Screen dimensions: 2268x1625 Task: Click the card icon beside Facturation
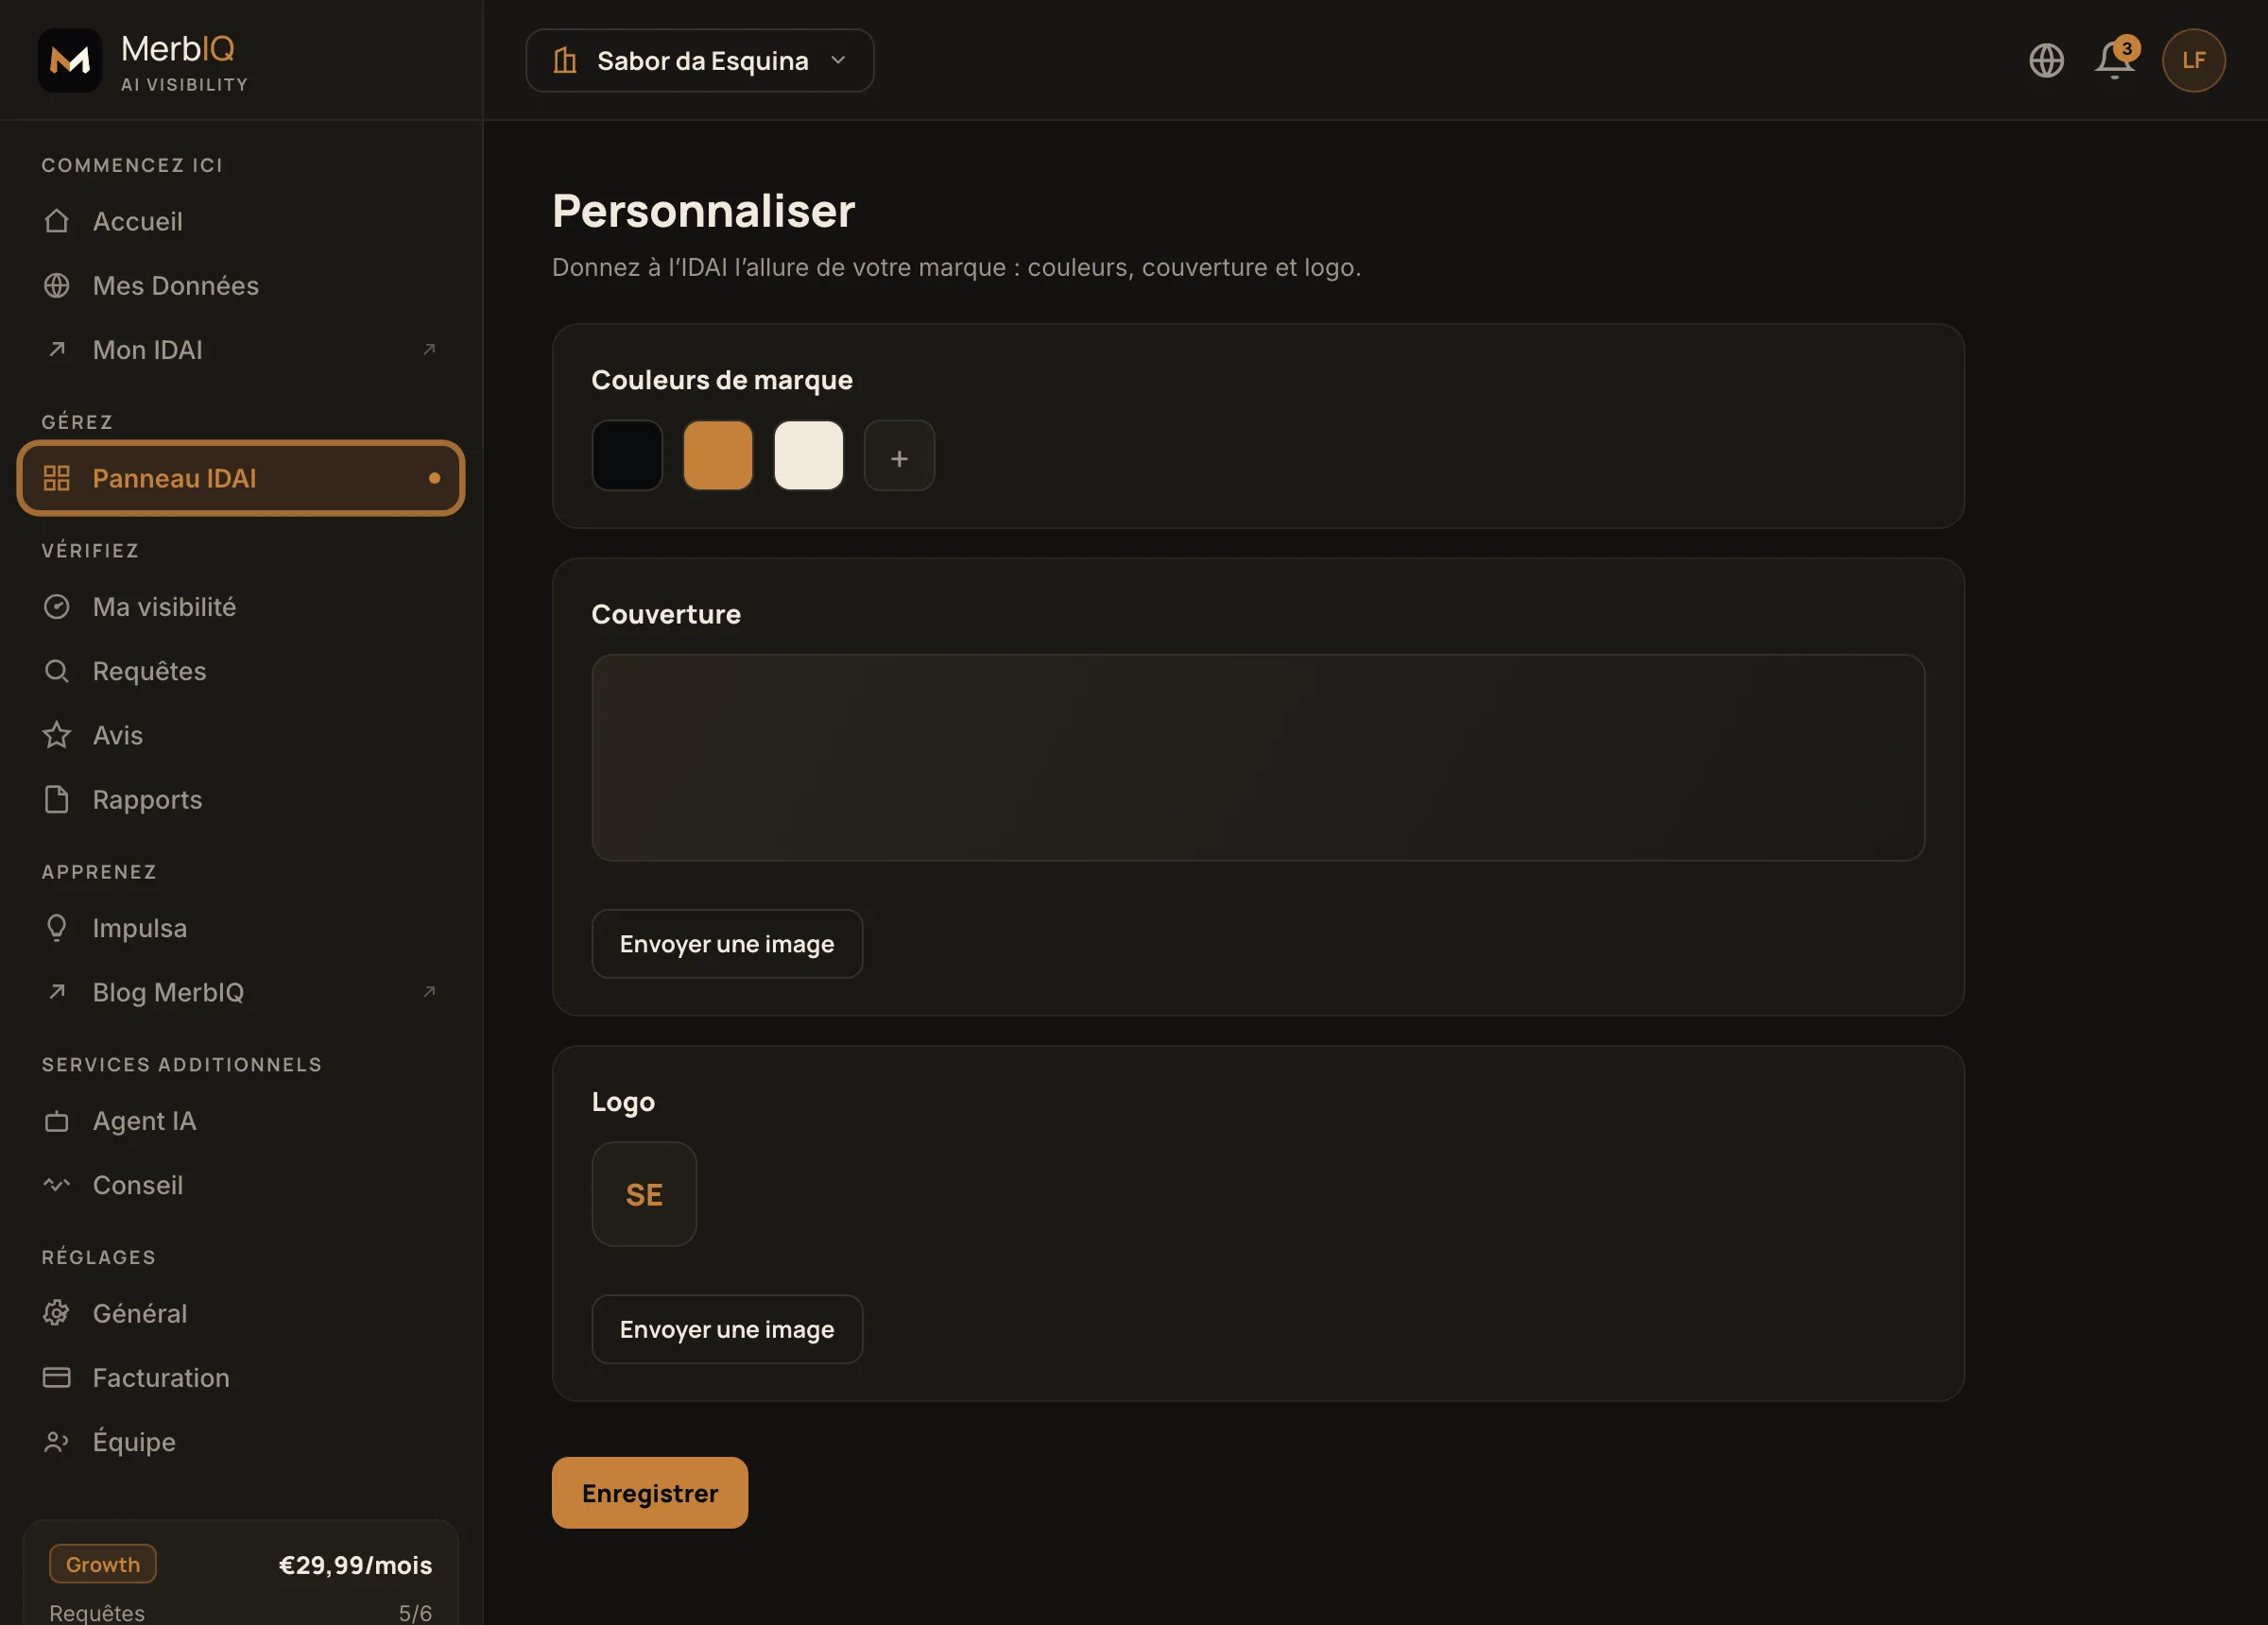tap(57, 1377)
